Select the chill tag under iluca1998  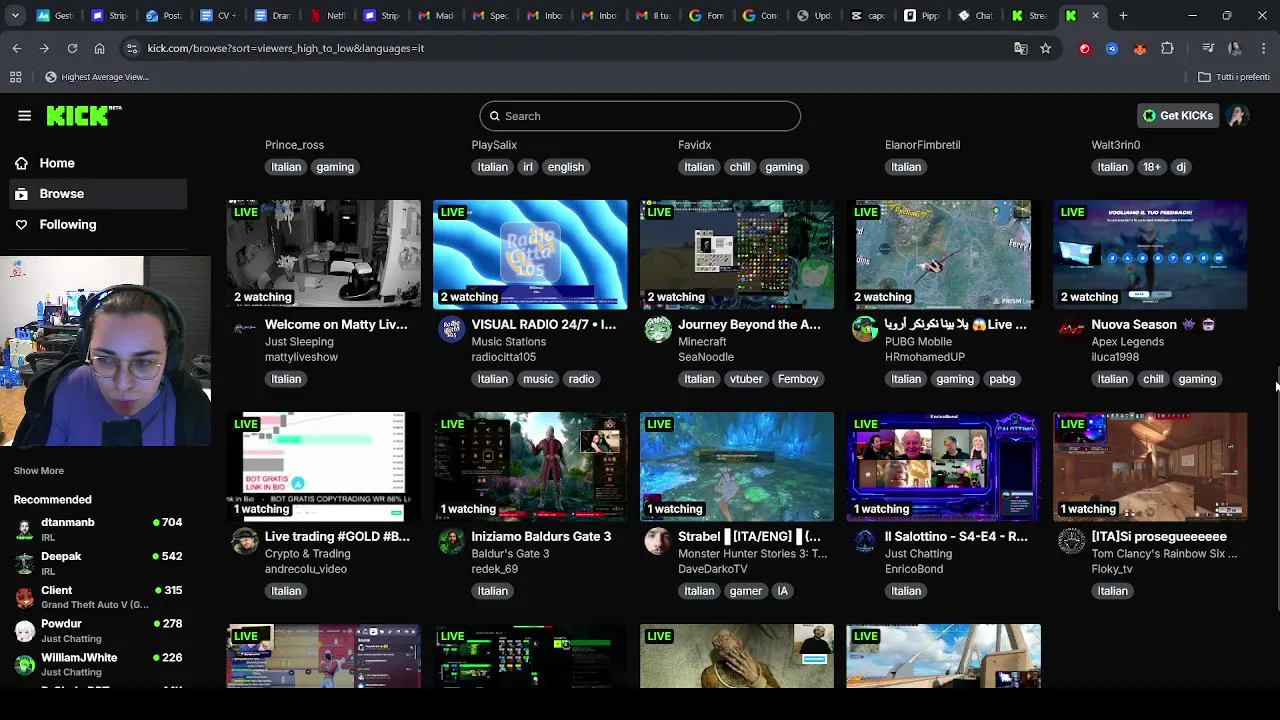1153,379
